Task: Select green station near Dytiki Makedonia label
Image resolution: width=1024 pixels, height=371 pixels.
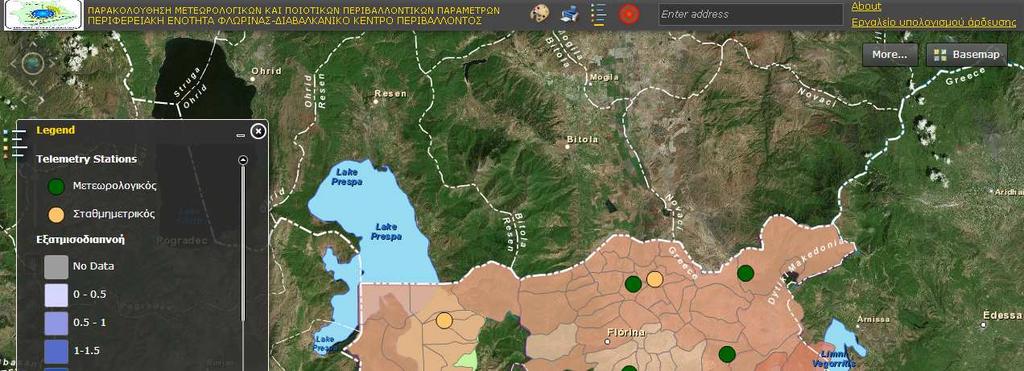Action: 745,273
